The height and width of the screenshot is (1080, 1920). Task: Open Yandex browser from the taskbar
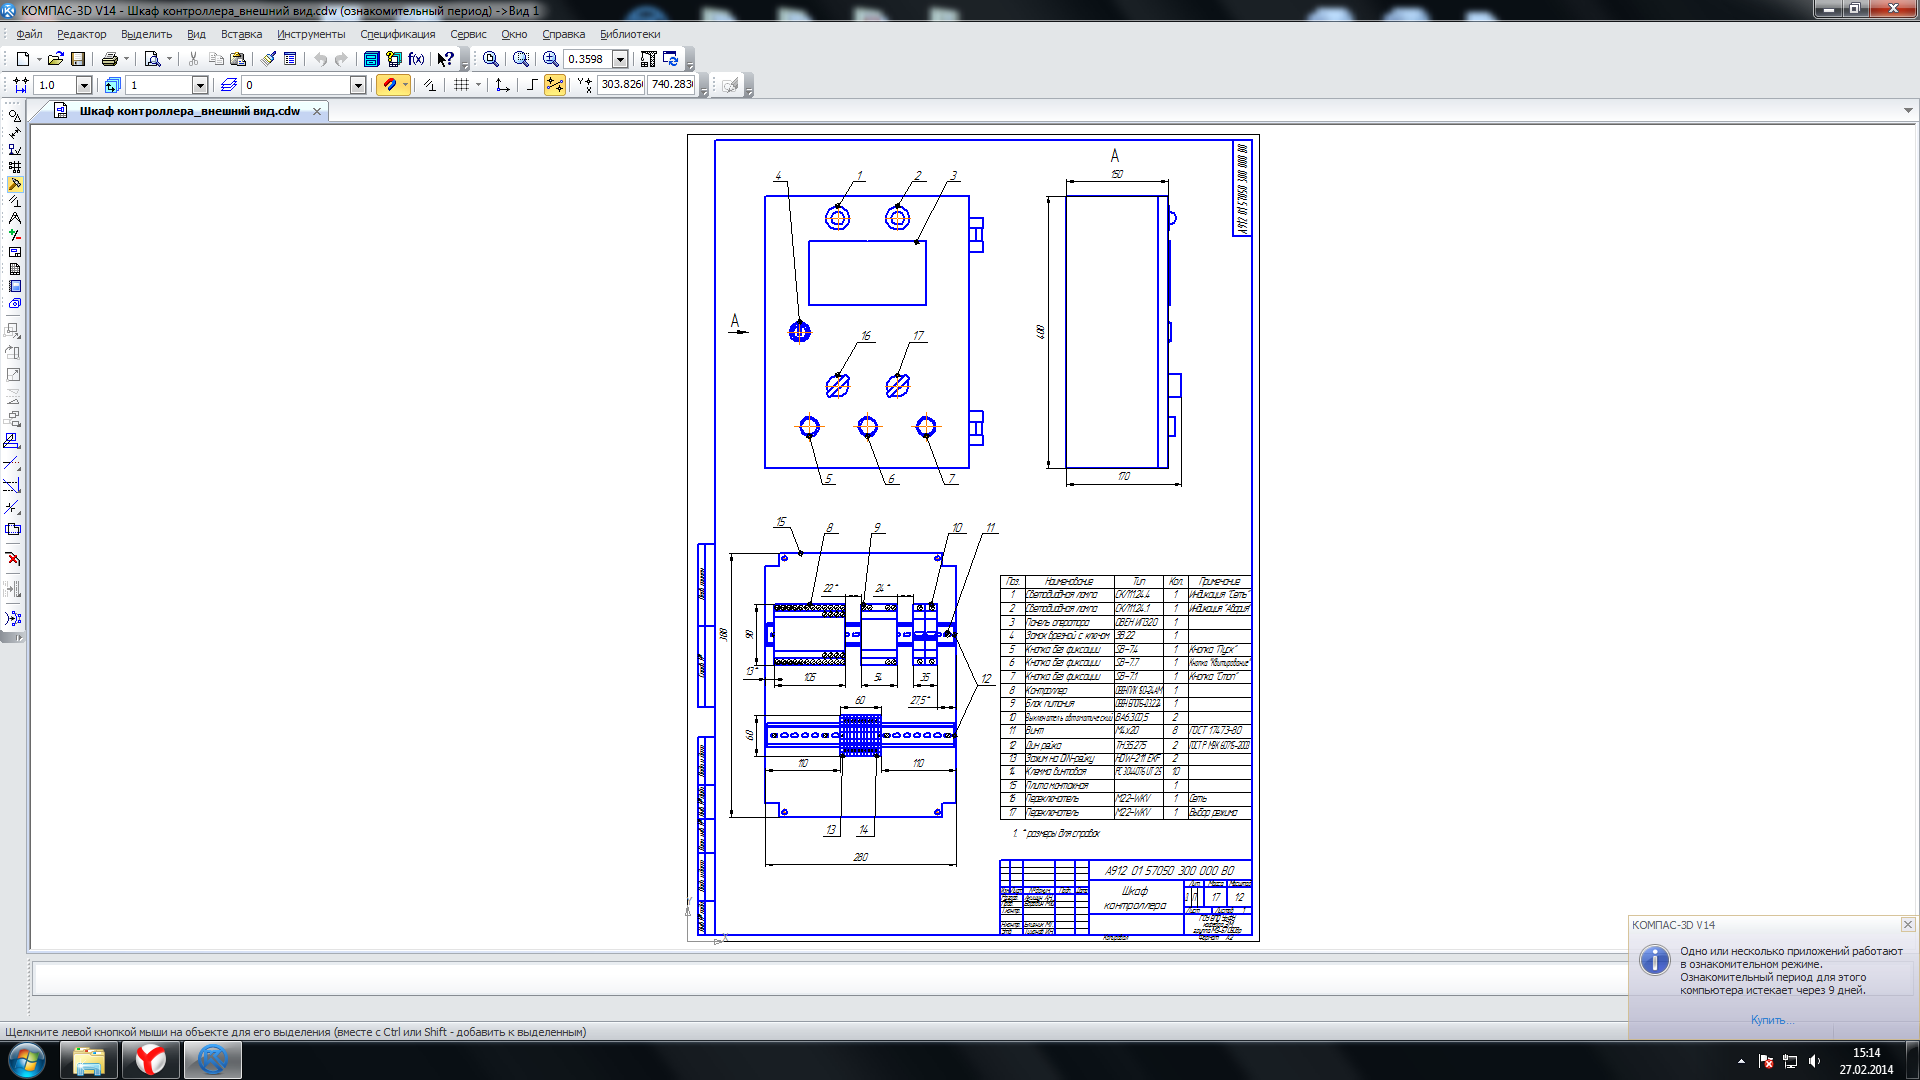151,1060
